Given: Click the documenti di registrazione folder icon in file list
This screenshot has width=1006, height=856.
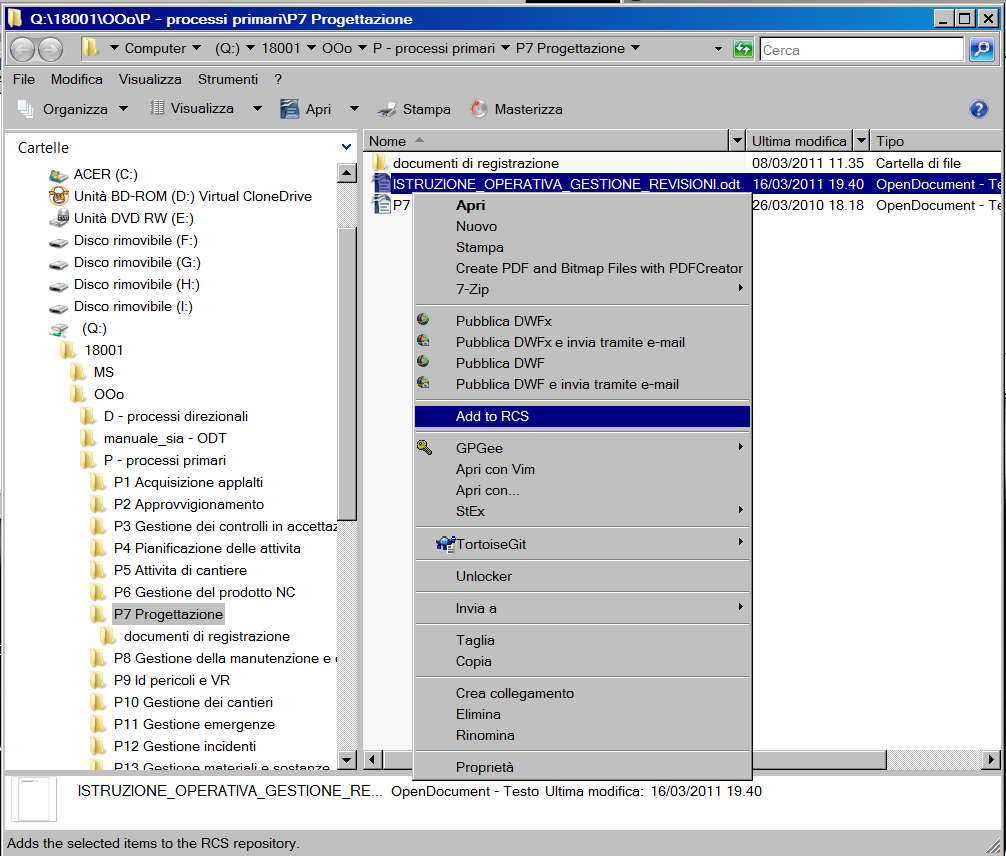Looking at the screenshot, I should tap(380, 162).
